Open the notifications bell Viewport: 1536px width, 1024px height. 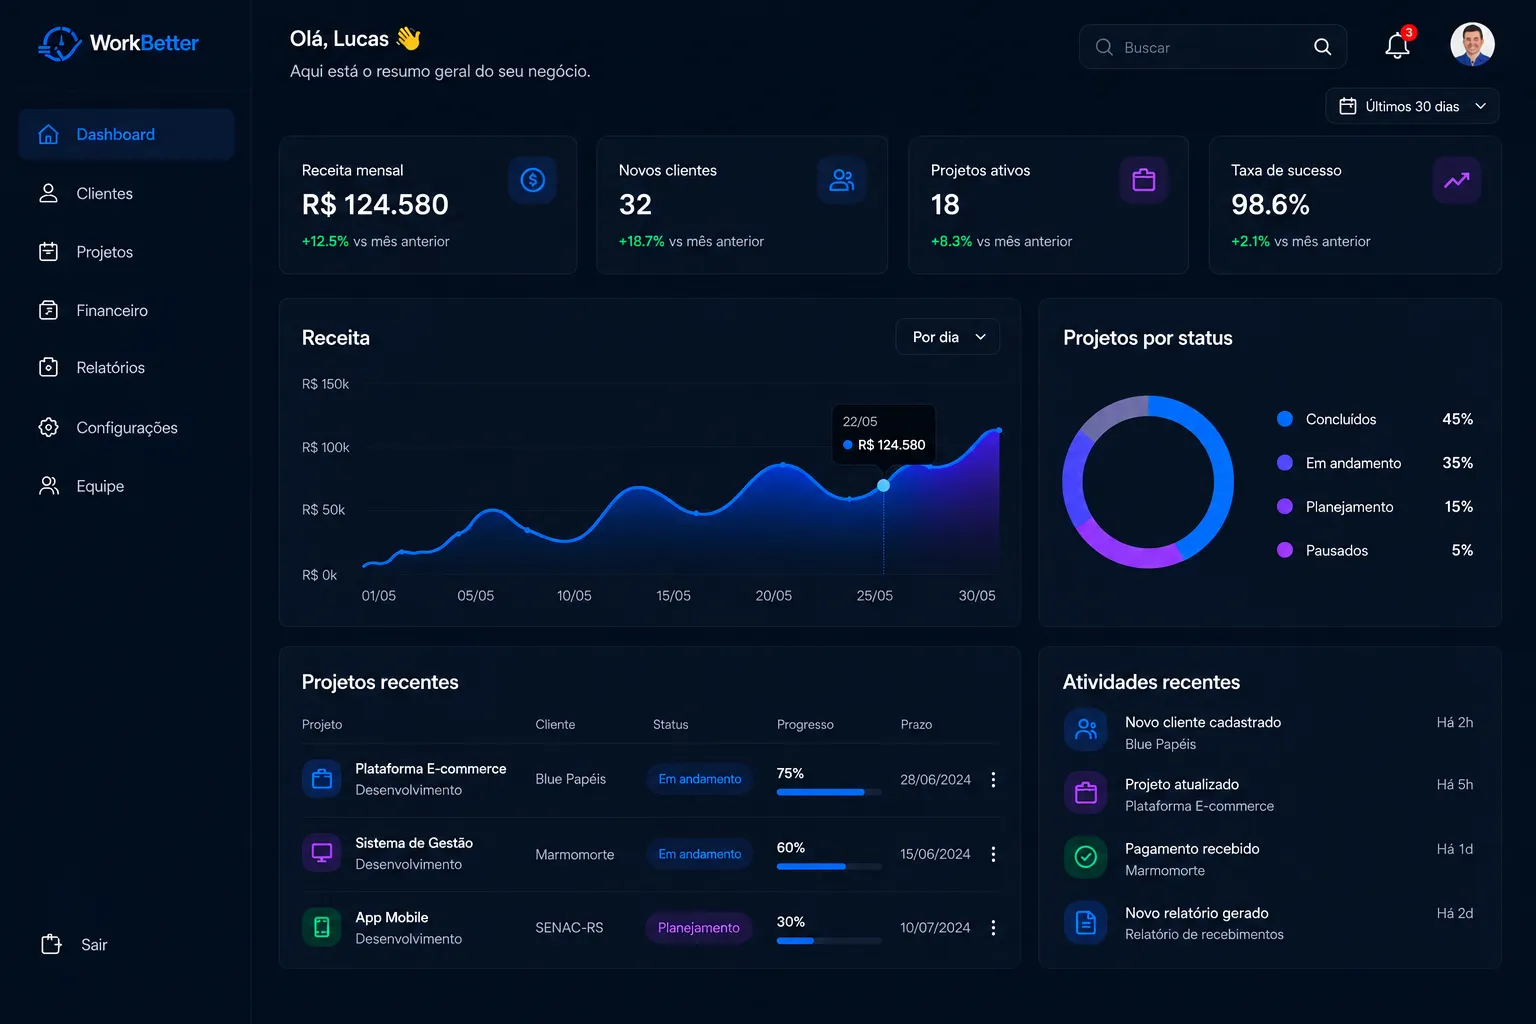click(1397, 46)
